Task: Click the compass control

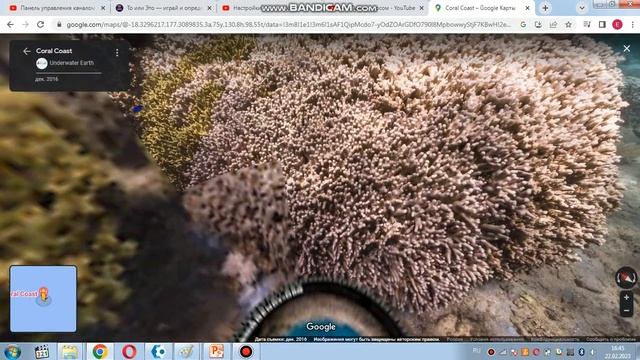Action: (x=626, y=278)
